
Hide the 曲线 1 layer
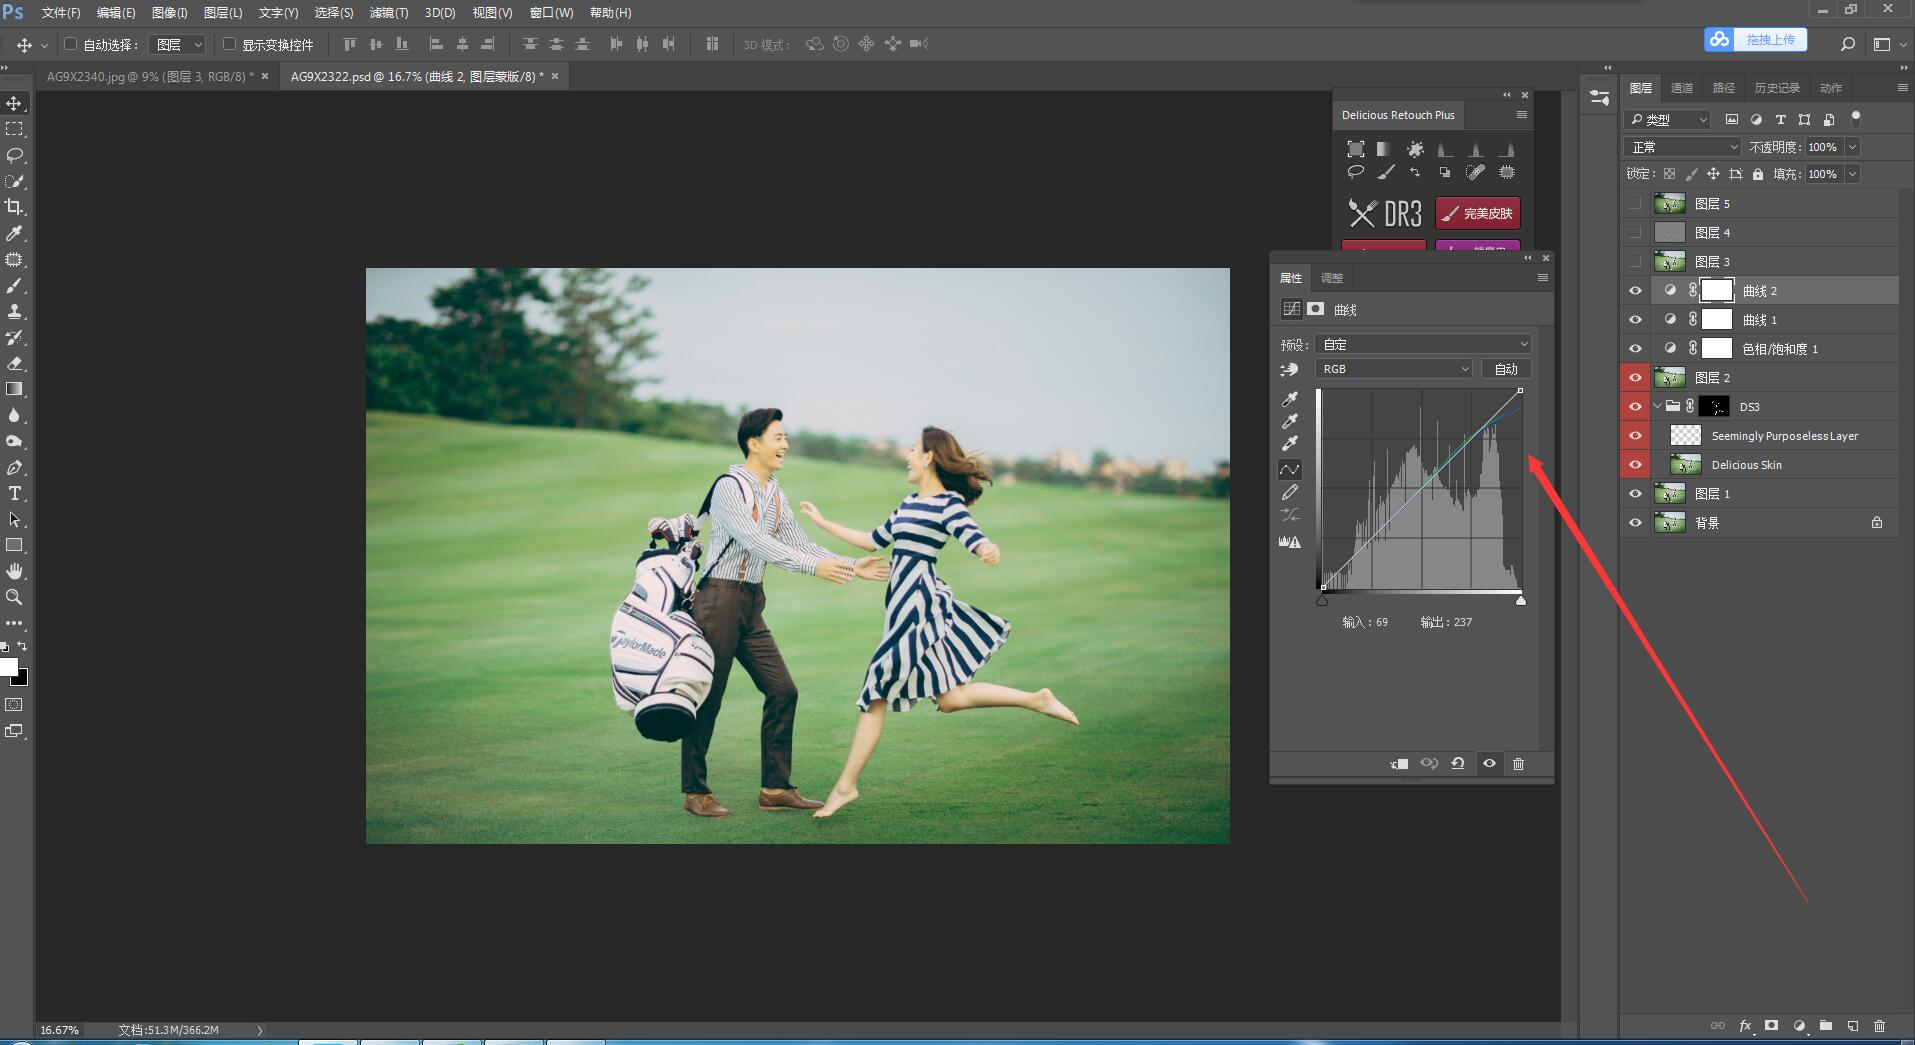[1635, 320]
